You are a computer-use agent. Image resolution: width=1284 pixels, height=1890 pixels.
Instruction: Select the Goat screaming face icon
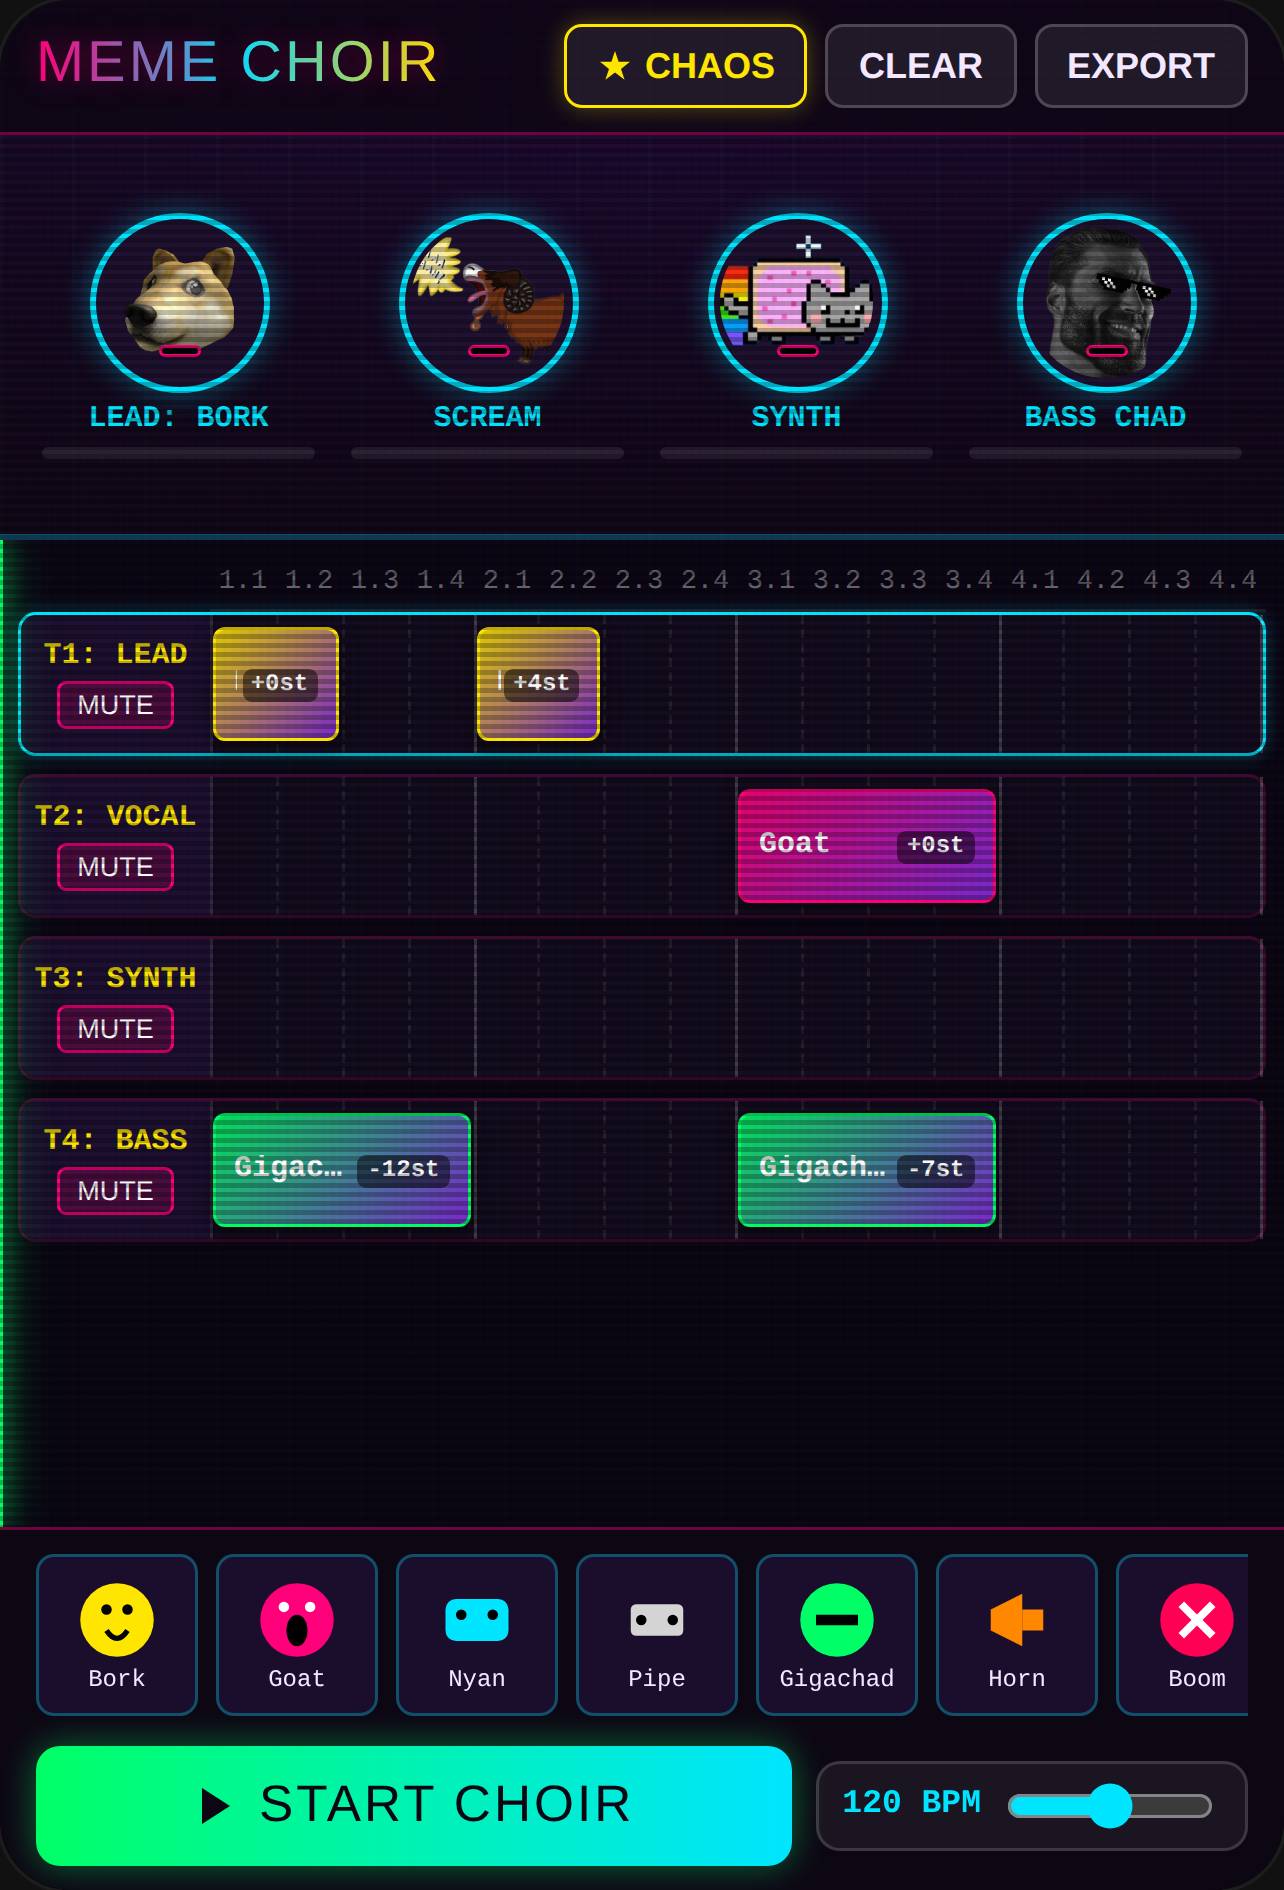pyautogui.click(x=297, y=1620)
